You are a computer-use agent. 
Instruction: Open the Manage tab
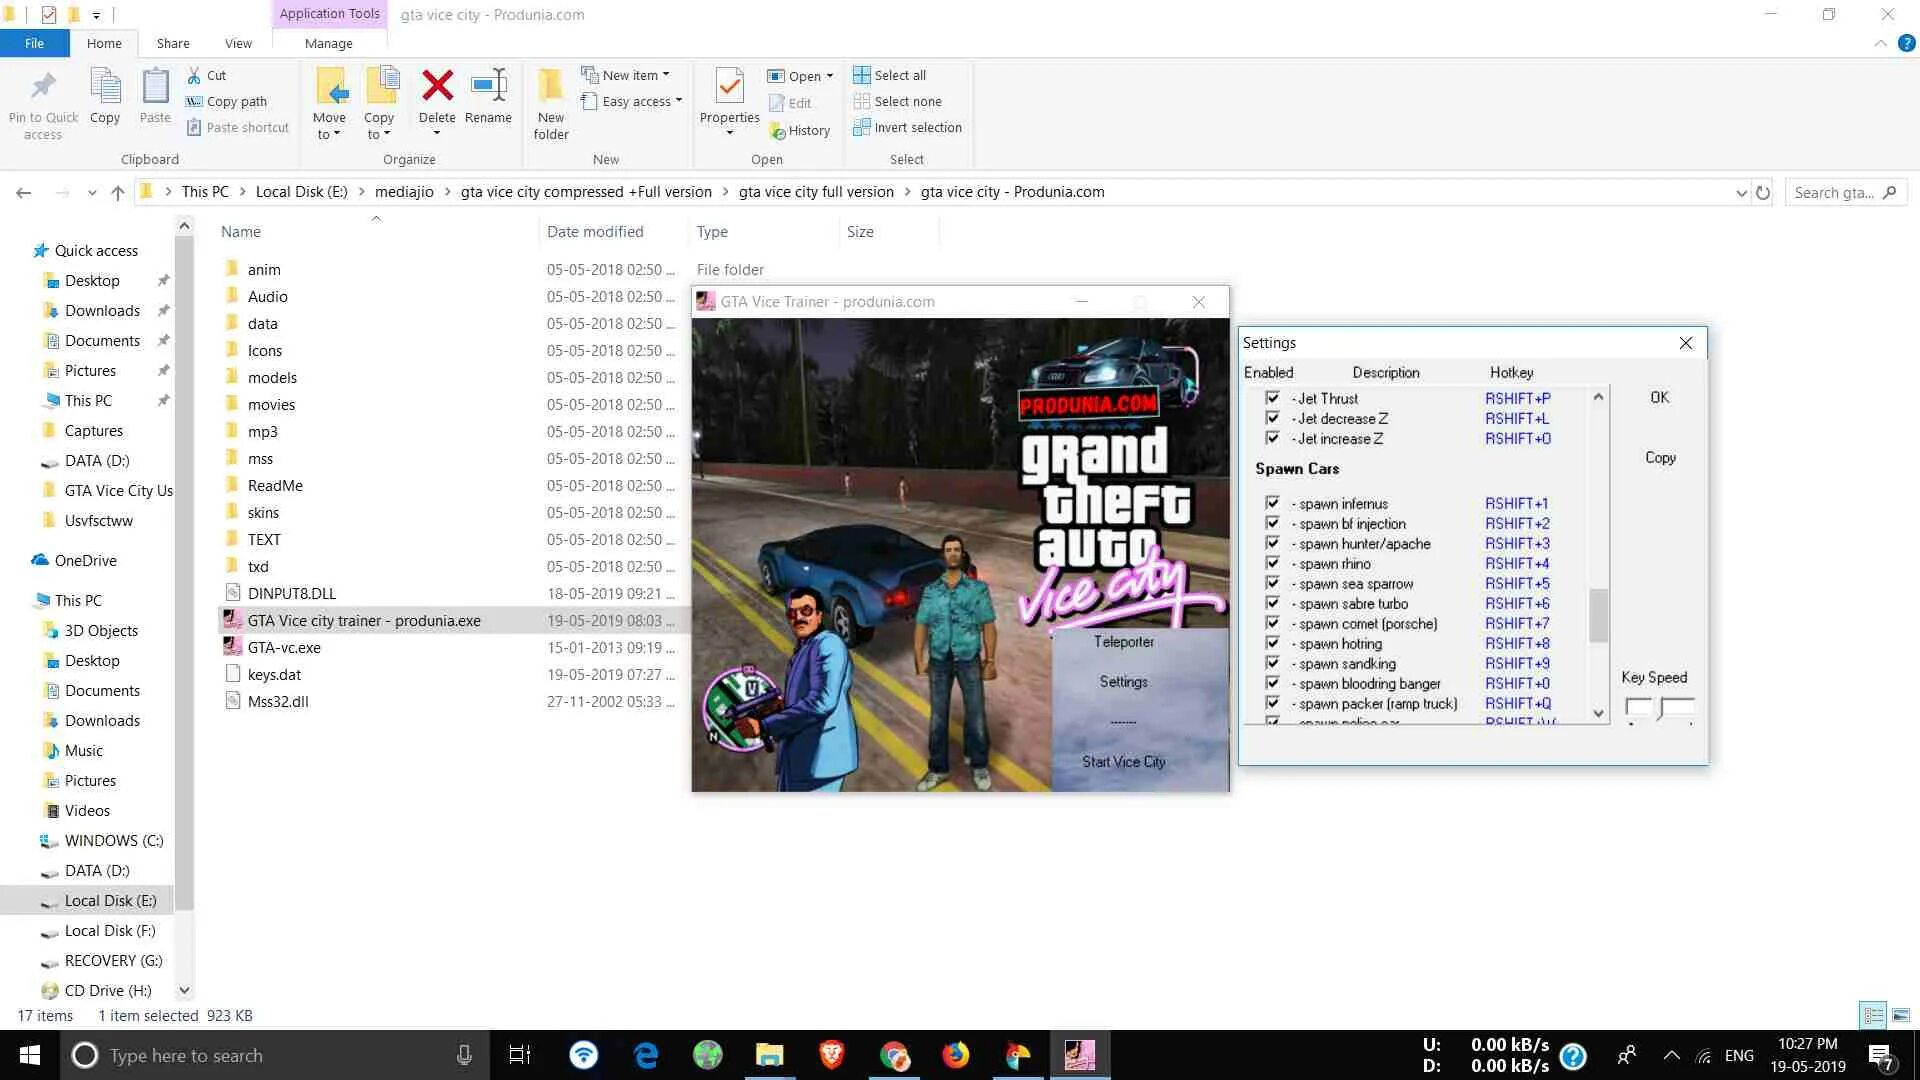[328, 43]
